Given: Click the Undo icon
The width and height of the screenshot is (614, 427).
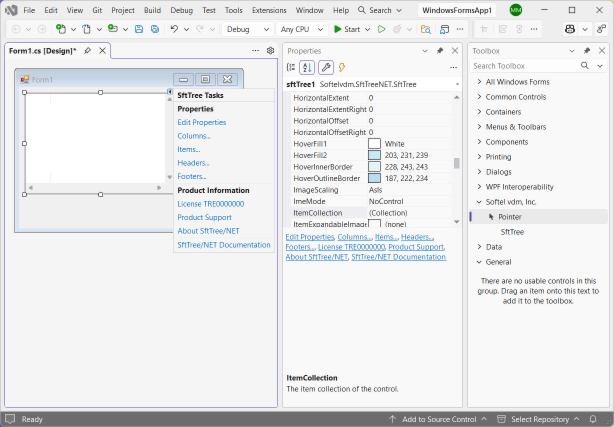Looking at the screenshot, I should 174,29.
